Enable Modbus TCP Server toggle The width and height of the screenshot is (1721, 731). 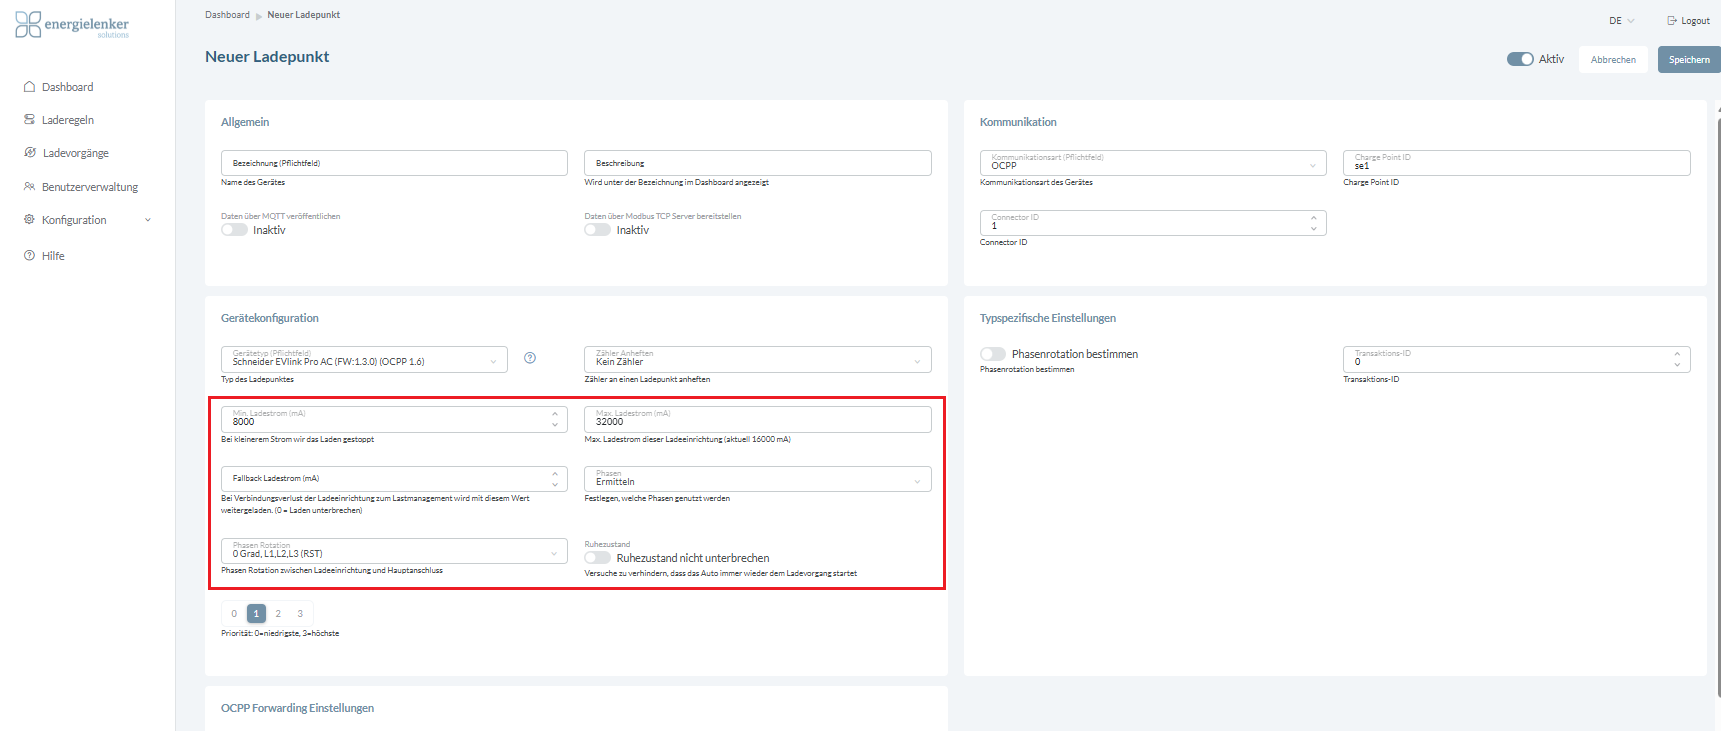[x=598, y=230]
